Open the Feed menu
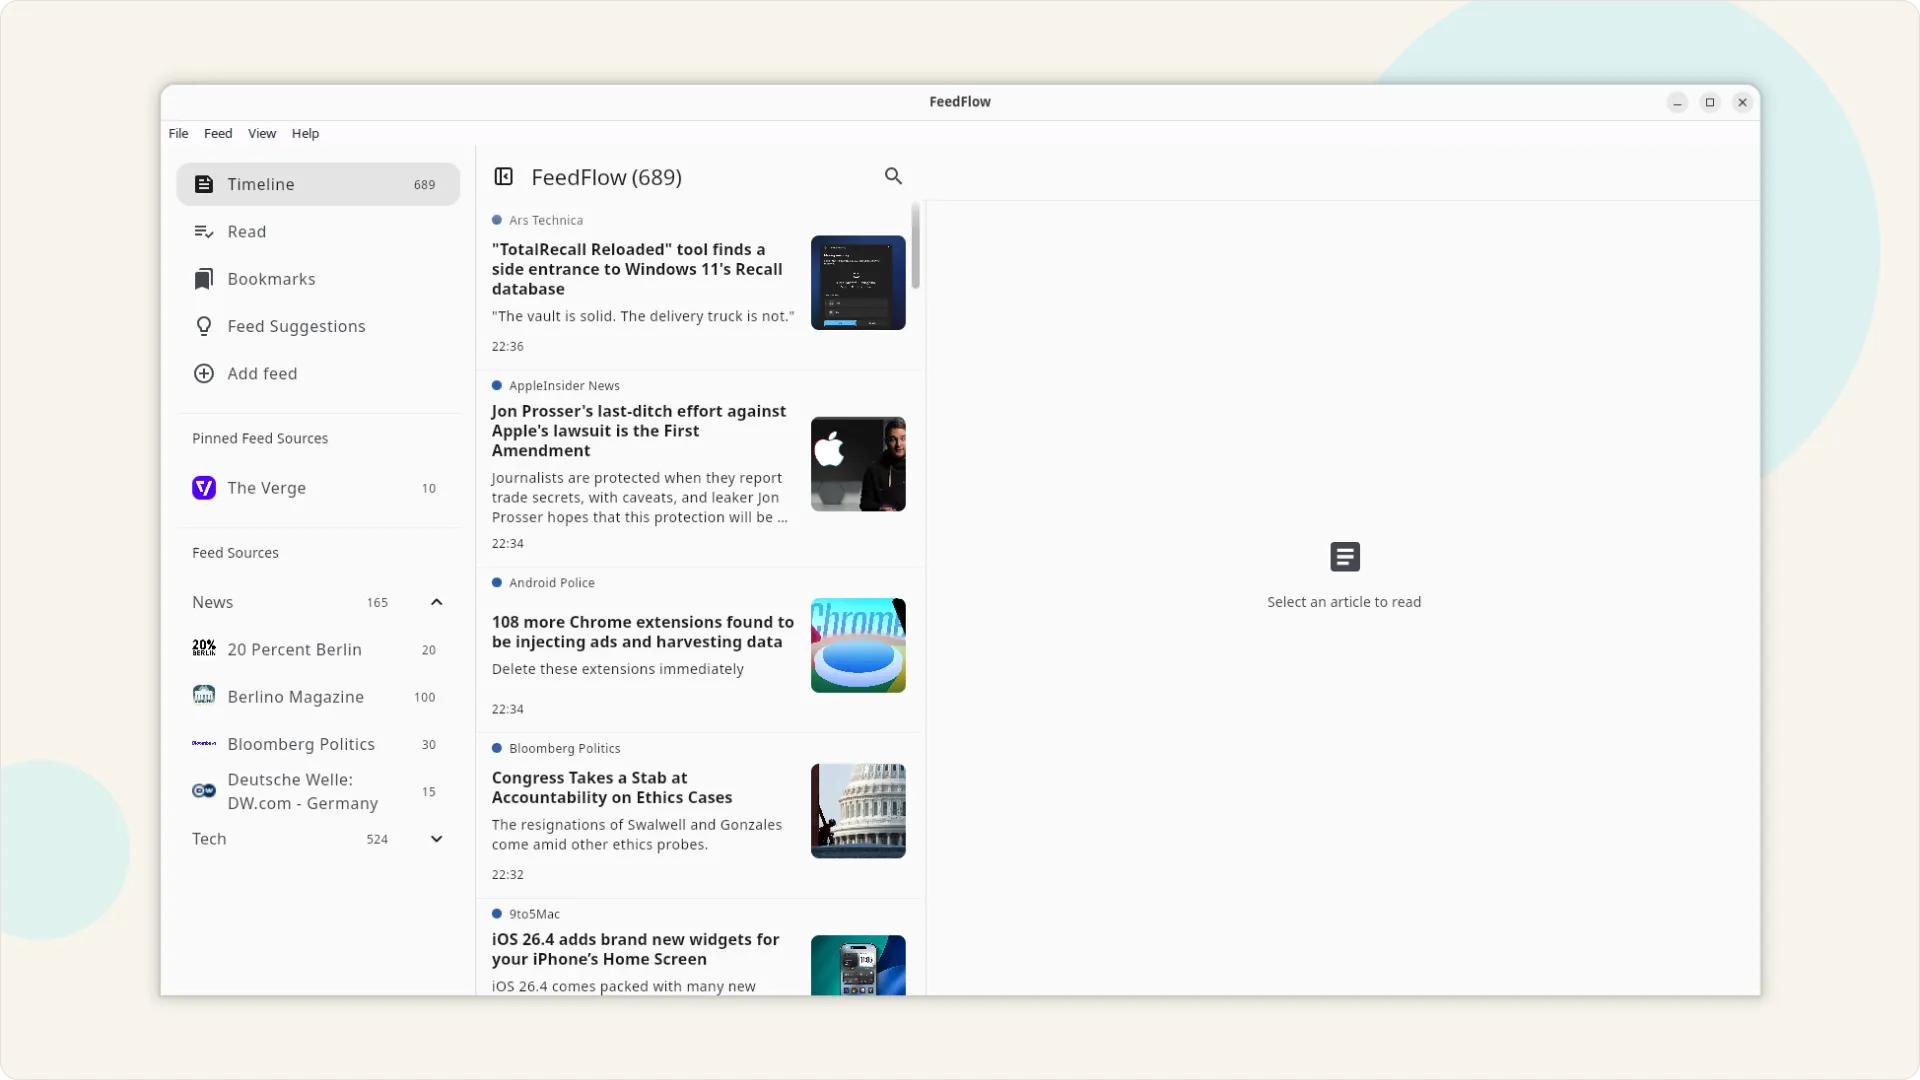Viewport: 1920px width, 1080px height. click(x=218, y=133)
